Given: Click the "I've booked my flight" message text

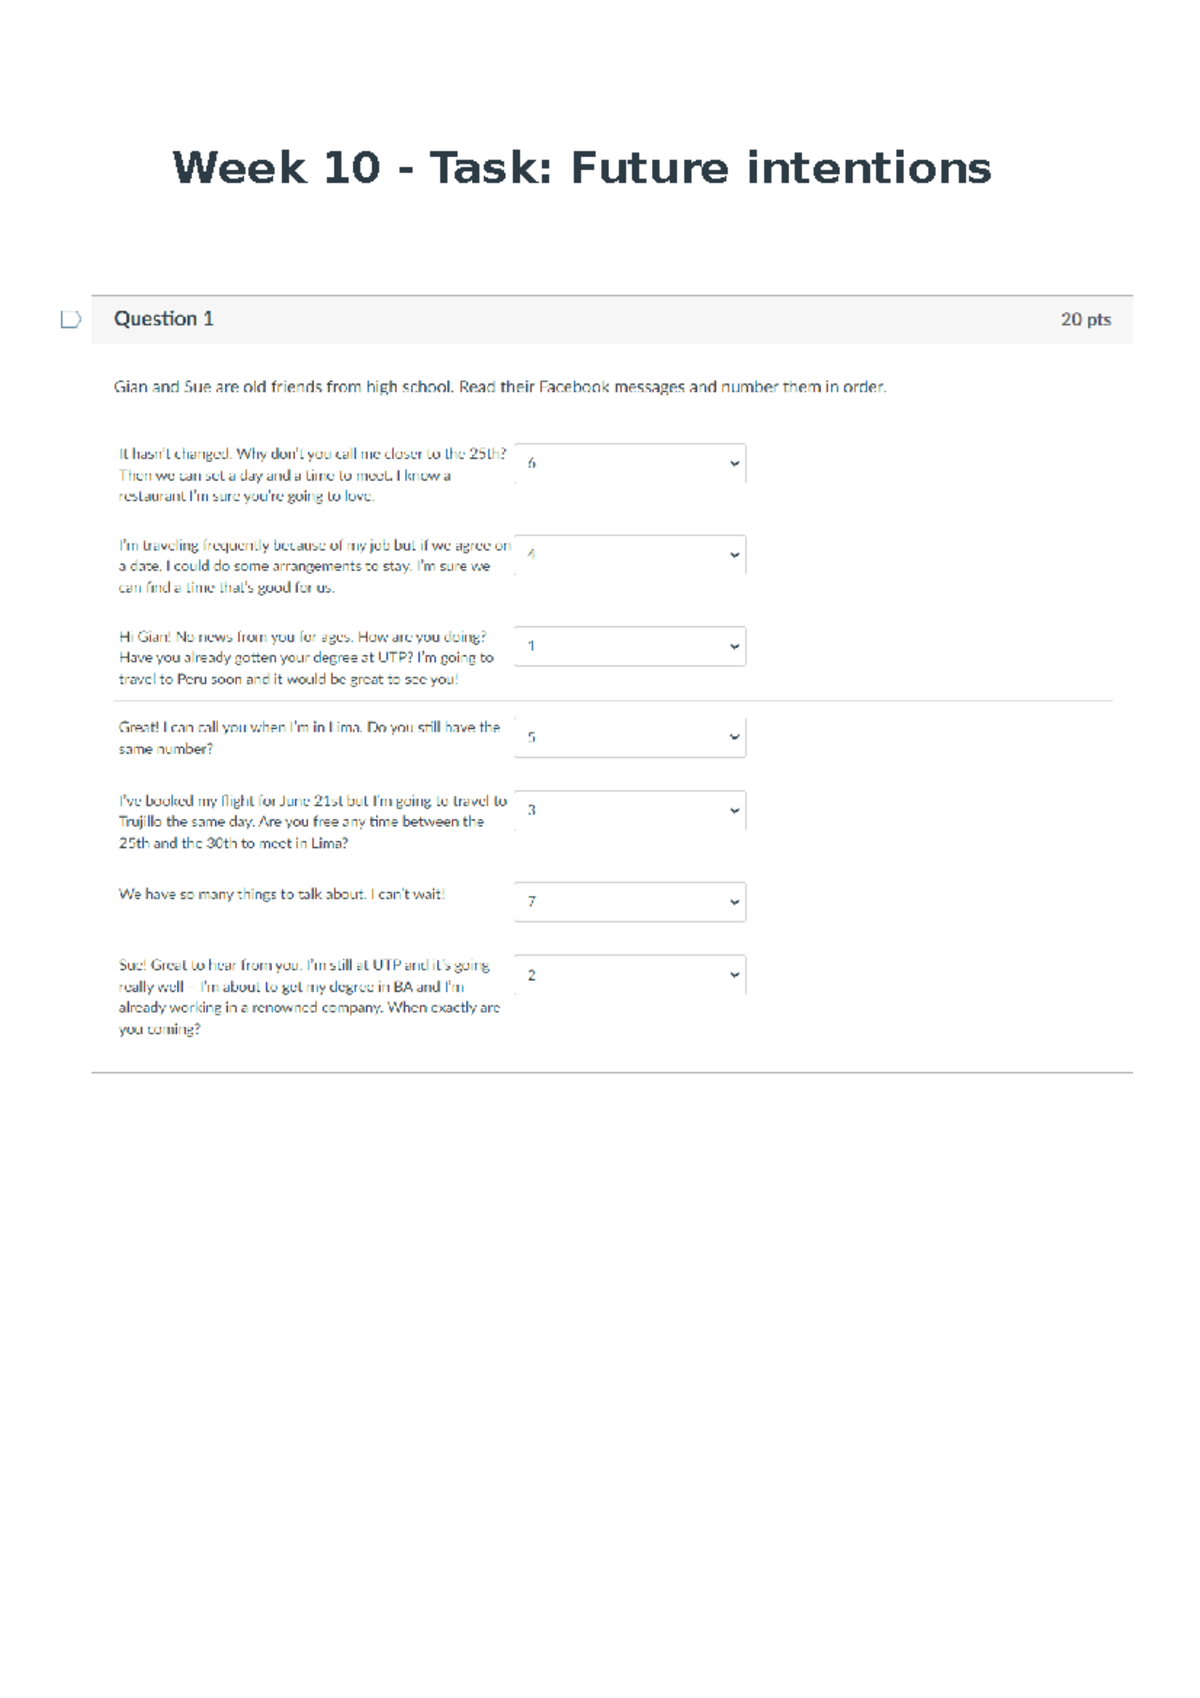Looking at the screenshot, I should pyautogui.click(x=312, y=822).
